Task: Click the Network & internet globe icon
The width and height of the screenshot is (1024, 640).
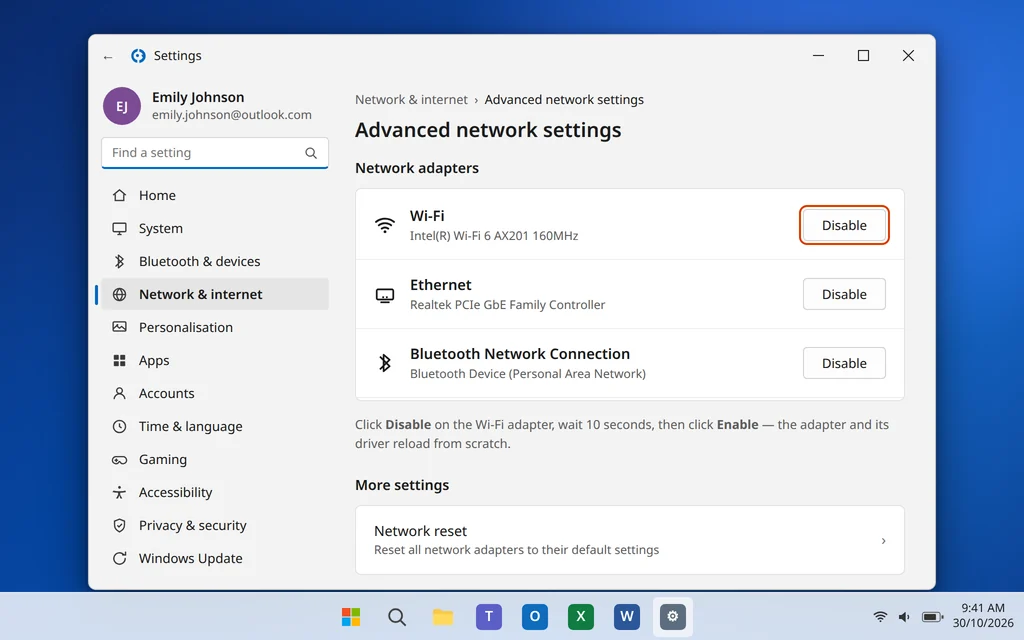Action: point(119,295)
